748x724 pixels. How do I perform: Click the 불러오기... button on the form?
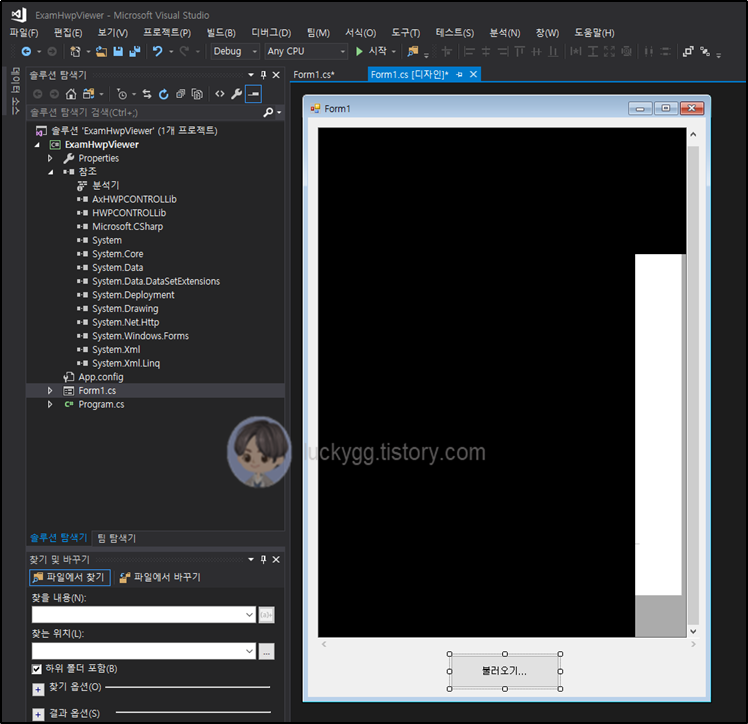coord(504,672)
